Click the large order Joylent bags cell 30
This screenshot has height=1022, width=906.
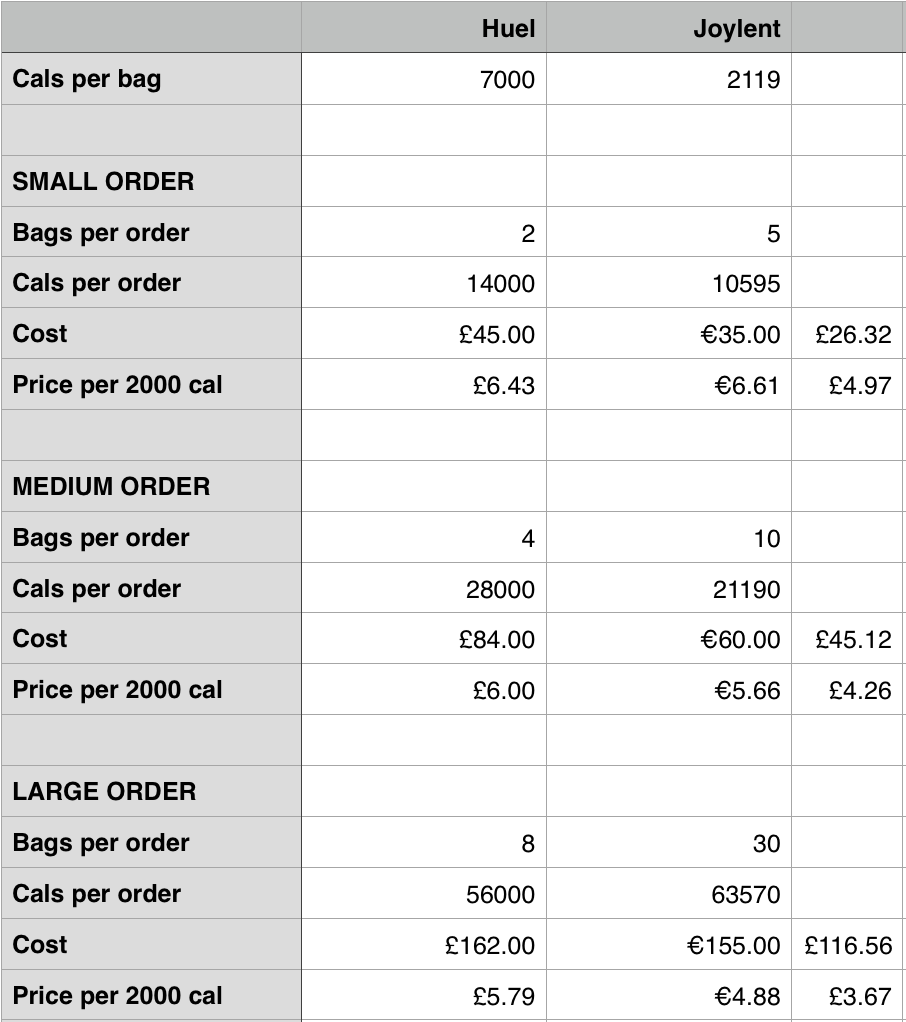point(669,843)
